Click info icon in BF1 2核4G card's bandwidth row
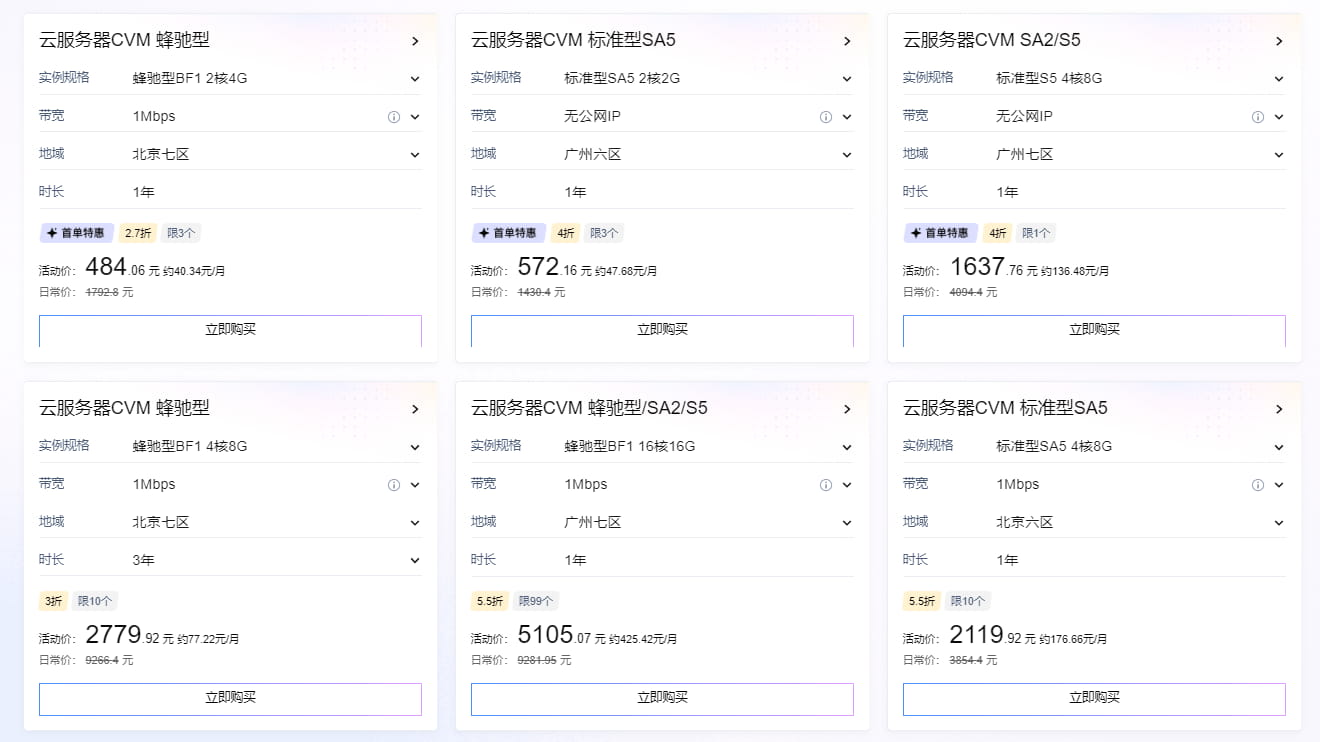 [x=394, y=117]
